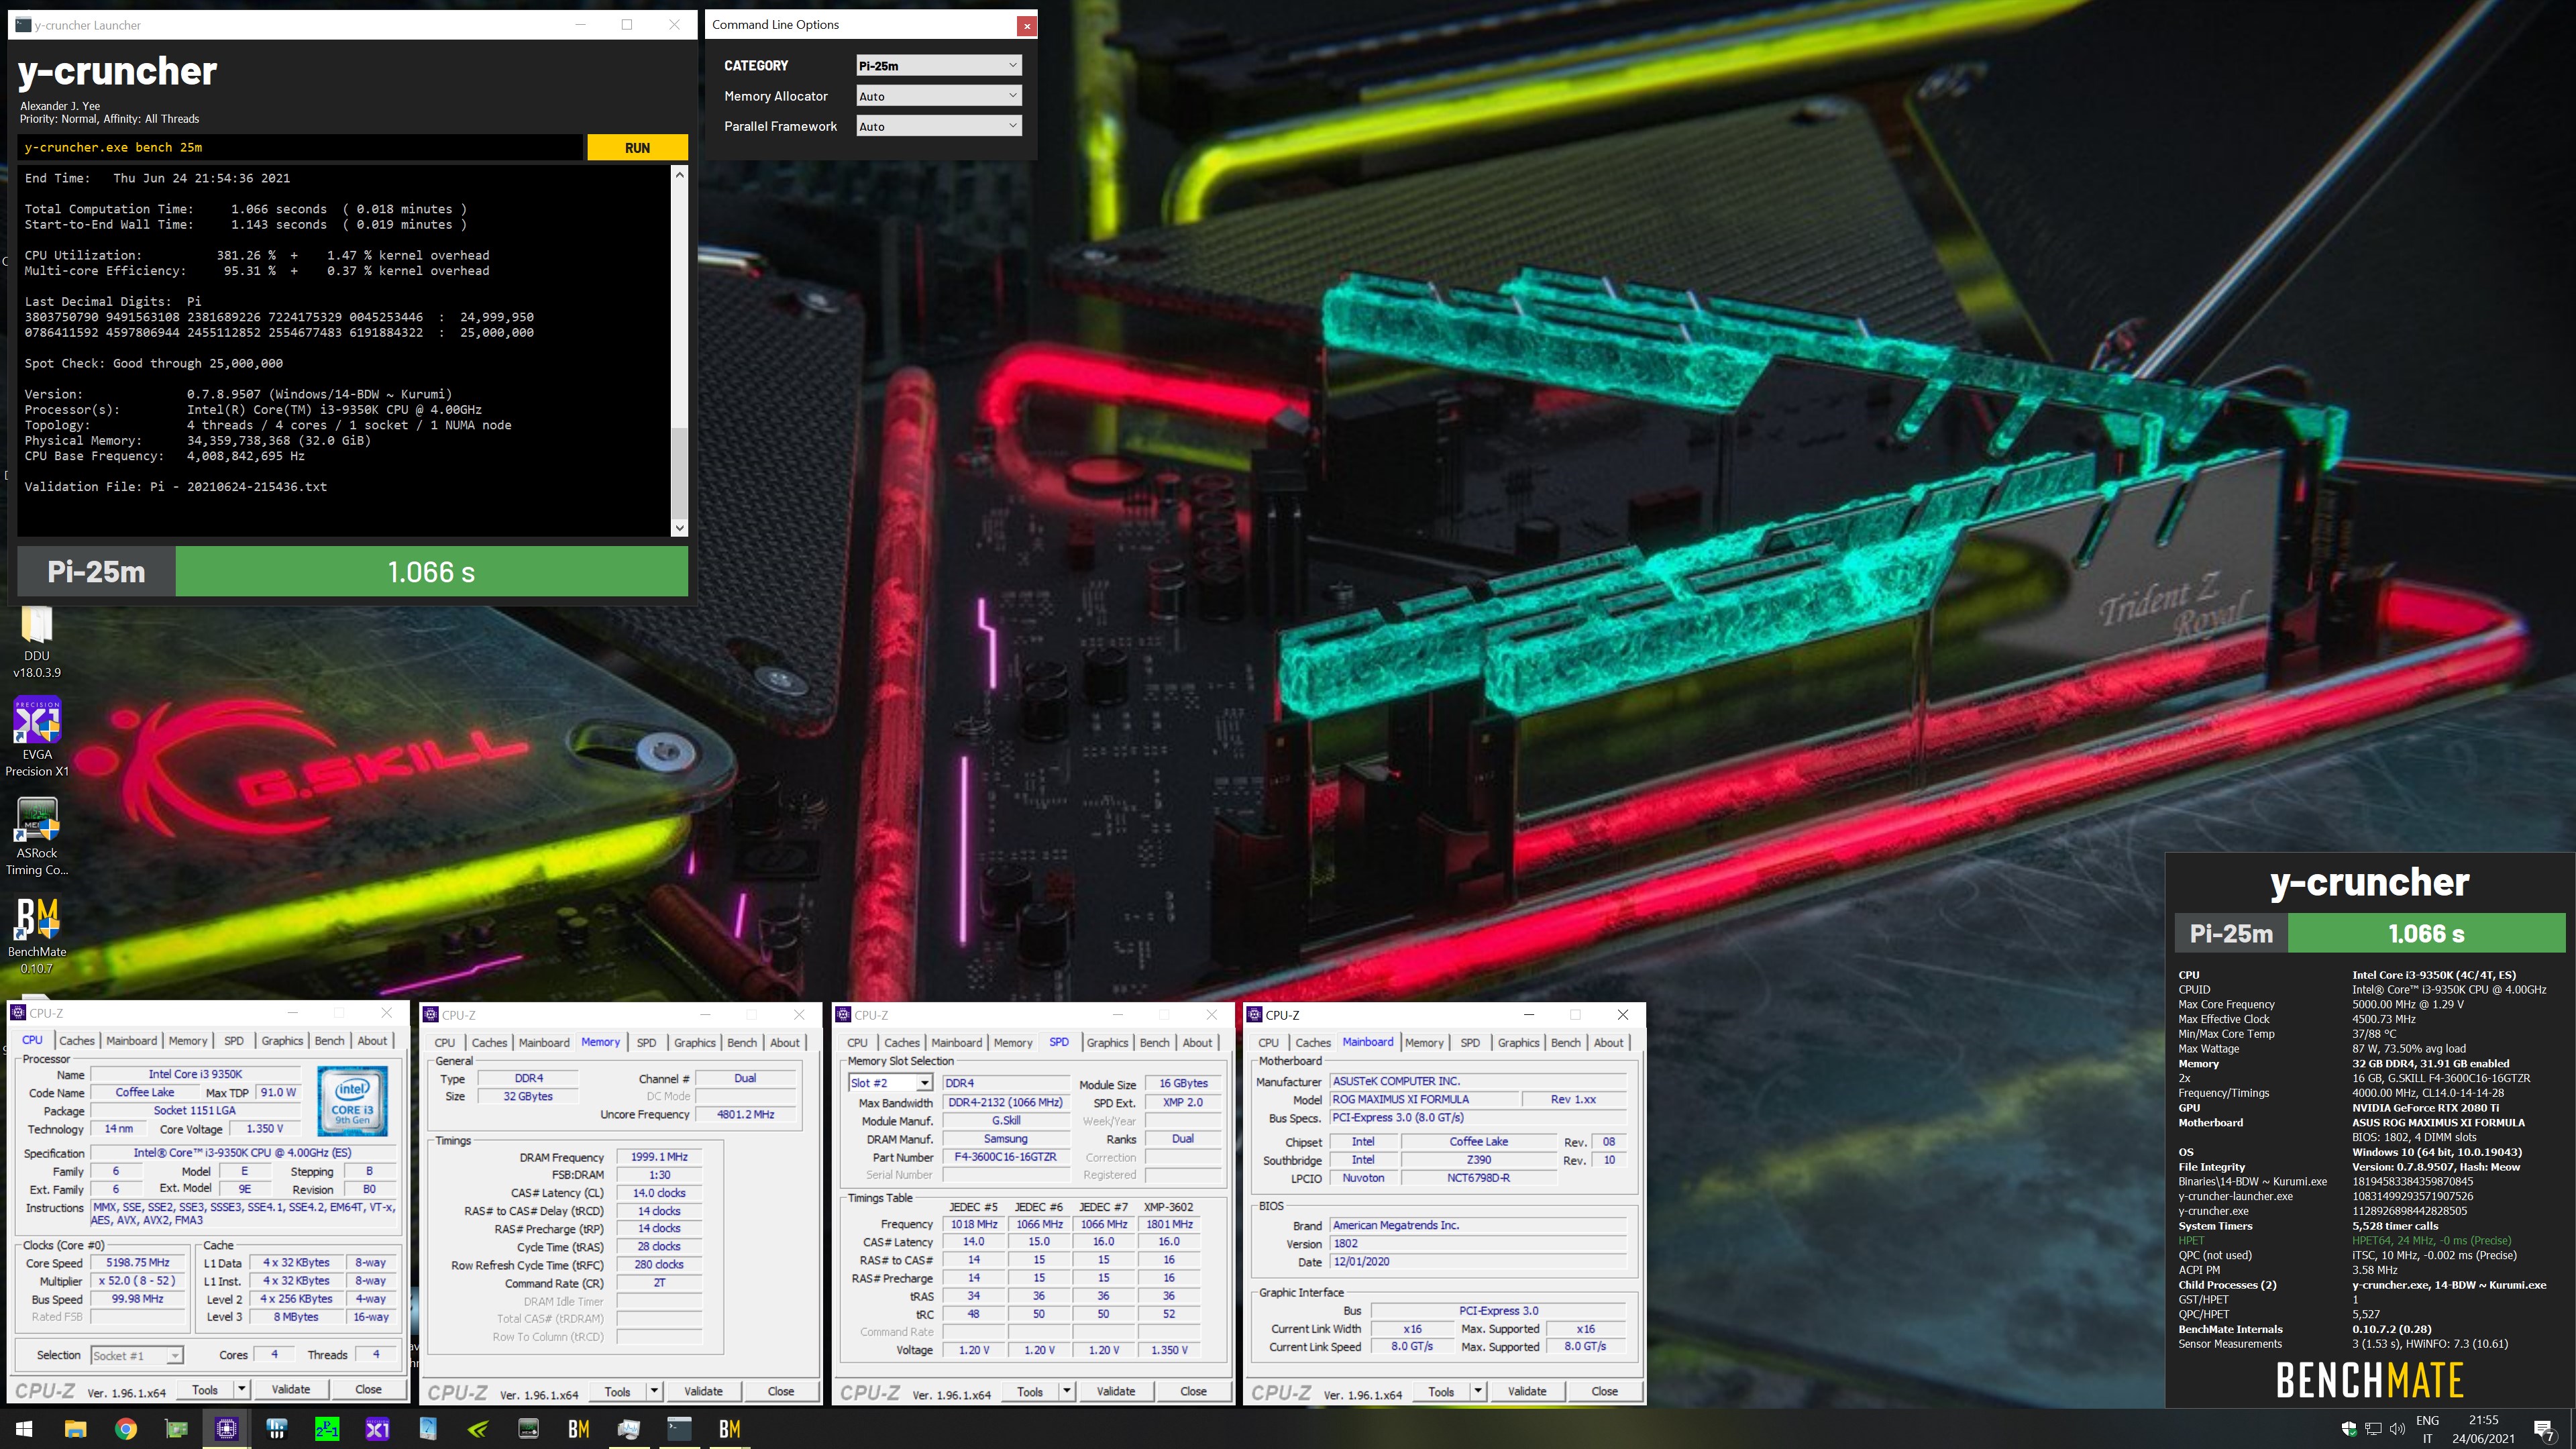
Task: Click Close in CPU-Z Mainboard window
Action: (x=1605, y=1391)
